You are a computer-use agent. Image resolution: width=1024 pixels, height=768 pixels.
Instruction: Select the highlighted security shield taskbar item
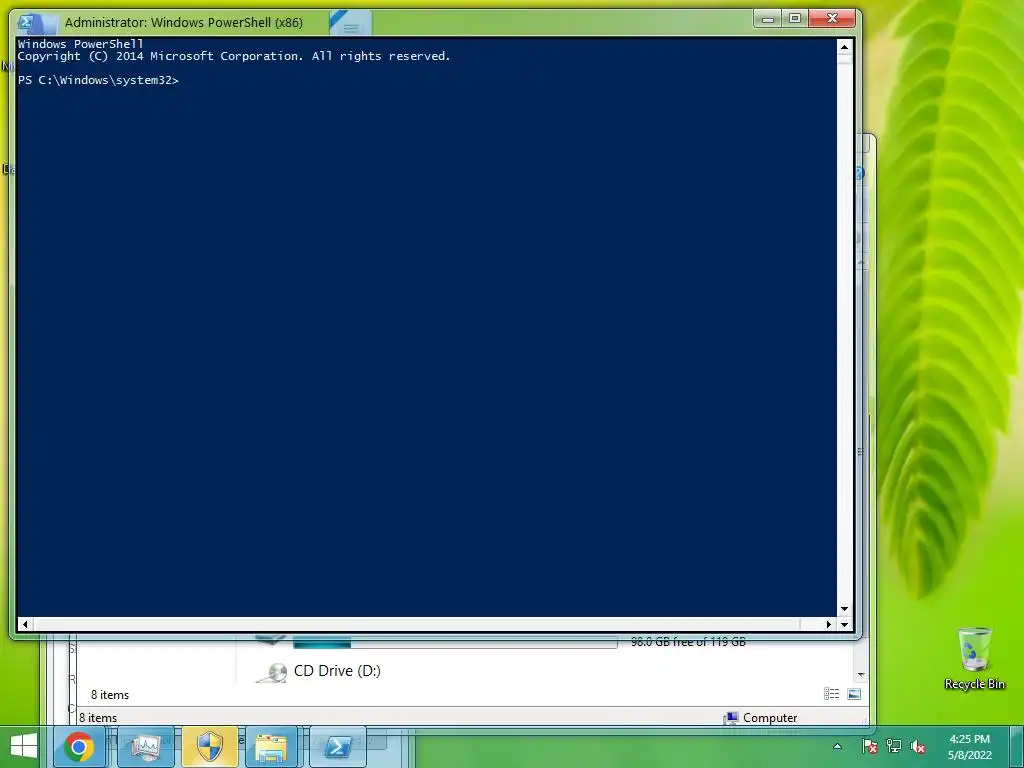tap(210, 746)
